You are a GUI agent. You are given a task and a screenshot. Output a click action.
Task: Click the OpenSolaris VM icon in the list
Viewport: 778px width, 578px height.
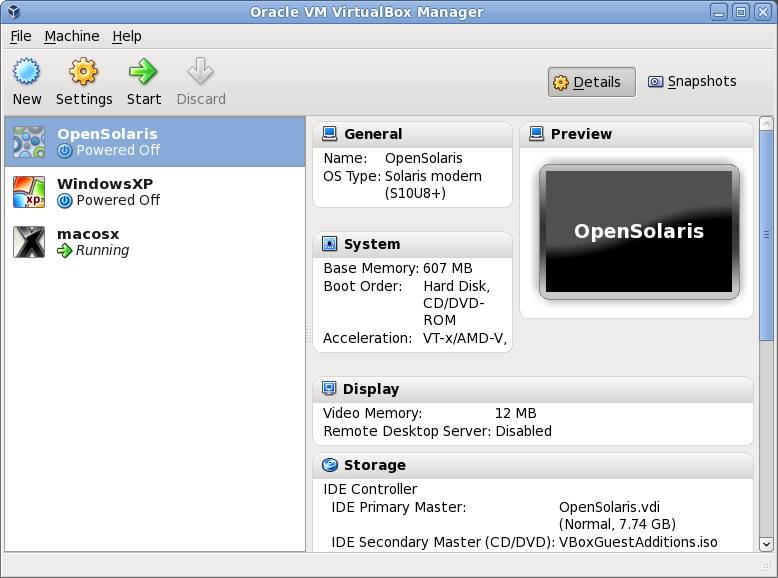[29, 142]
